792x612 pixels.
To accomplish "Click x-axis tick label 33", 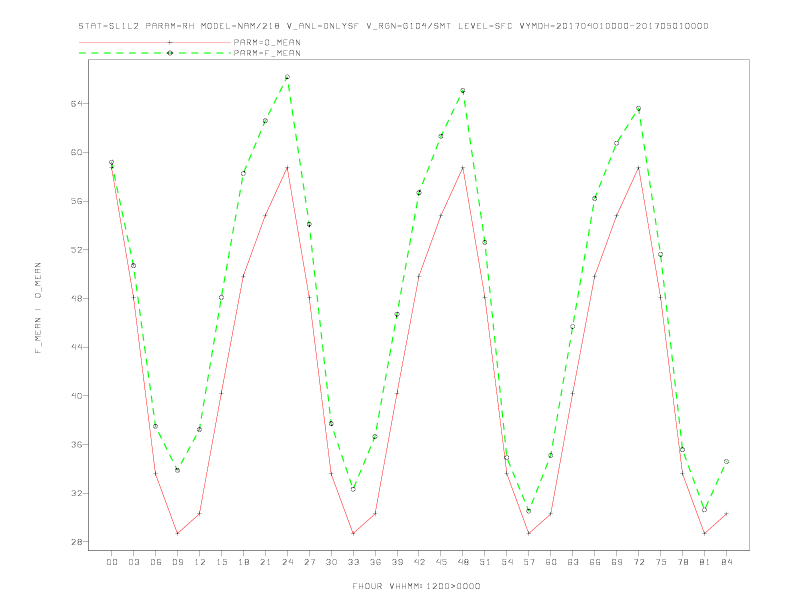I will [353, 562].
